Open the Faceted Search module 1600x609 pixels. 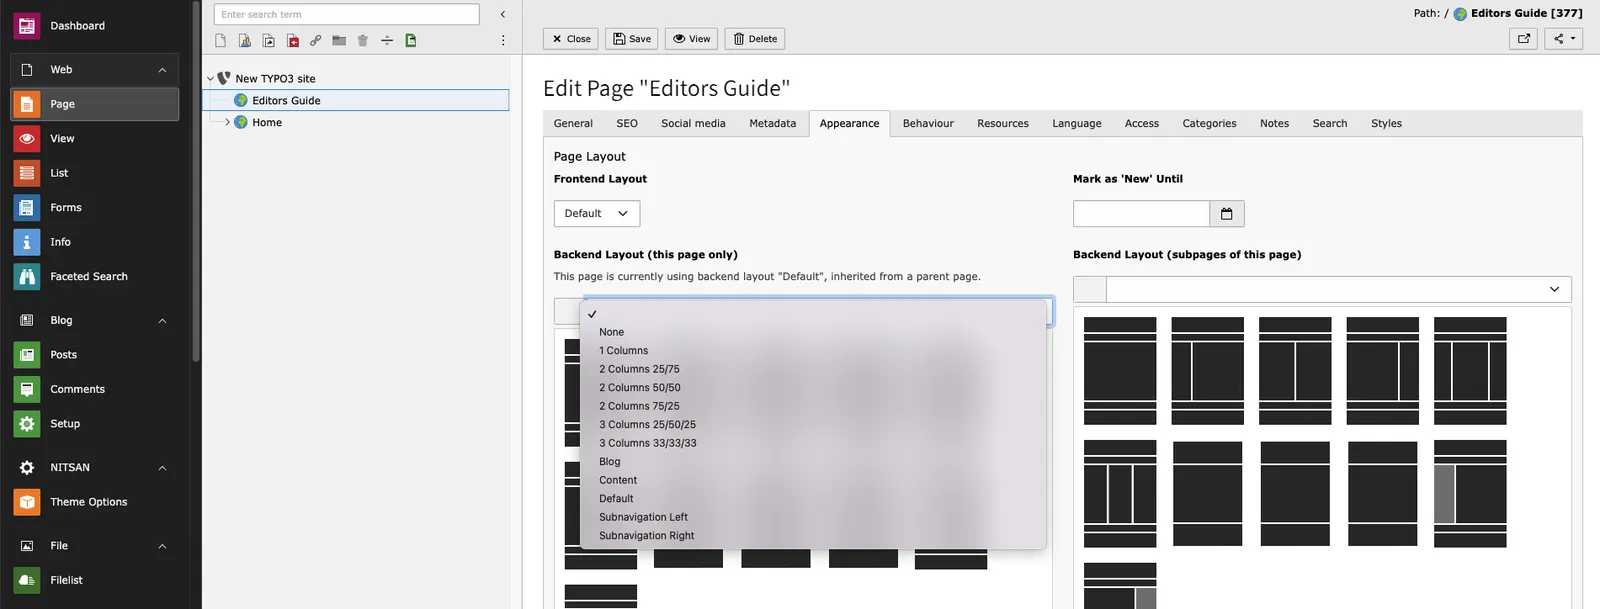point(95,277)
